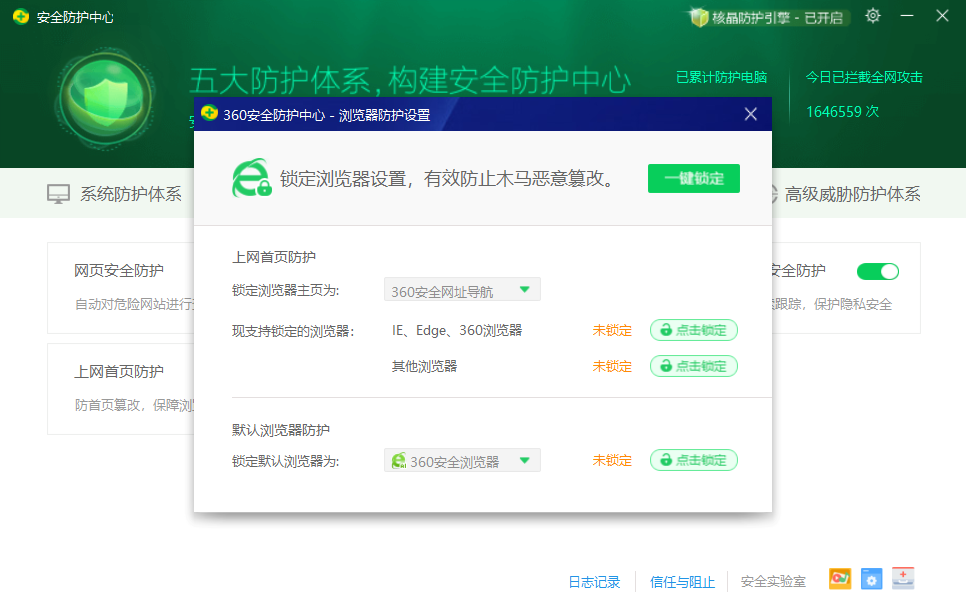
Task: Open 日志记录 link
Action: point(594,582)
